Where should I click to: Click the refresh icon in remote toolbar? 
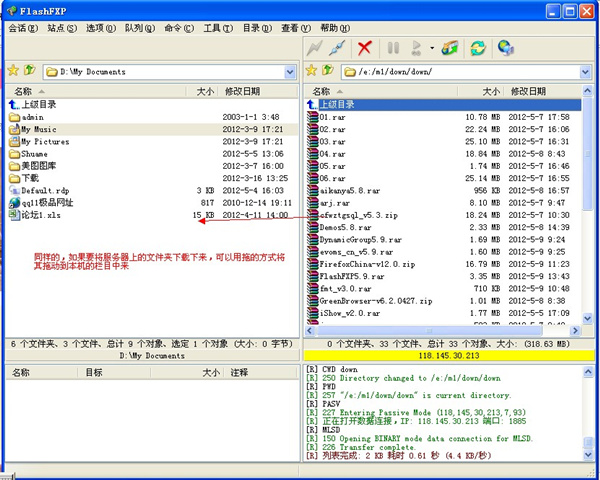click(478, 48)
